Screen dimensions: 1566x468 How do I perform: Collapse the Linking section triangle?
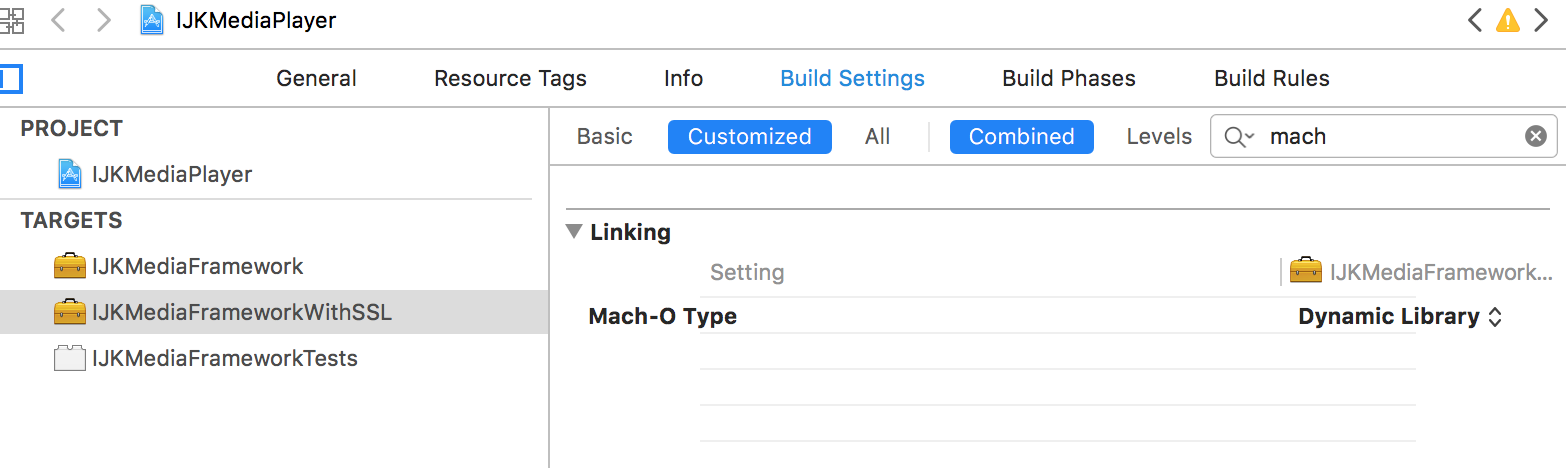tap(573, 232)
